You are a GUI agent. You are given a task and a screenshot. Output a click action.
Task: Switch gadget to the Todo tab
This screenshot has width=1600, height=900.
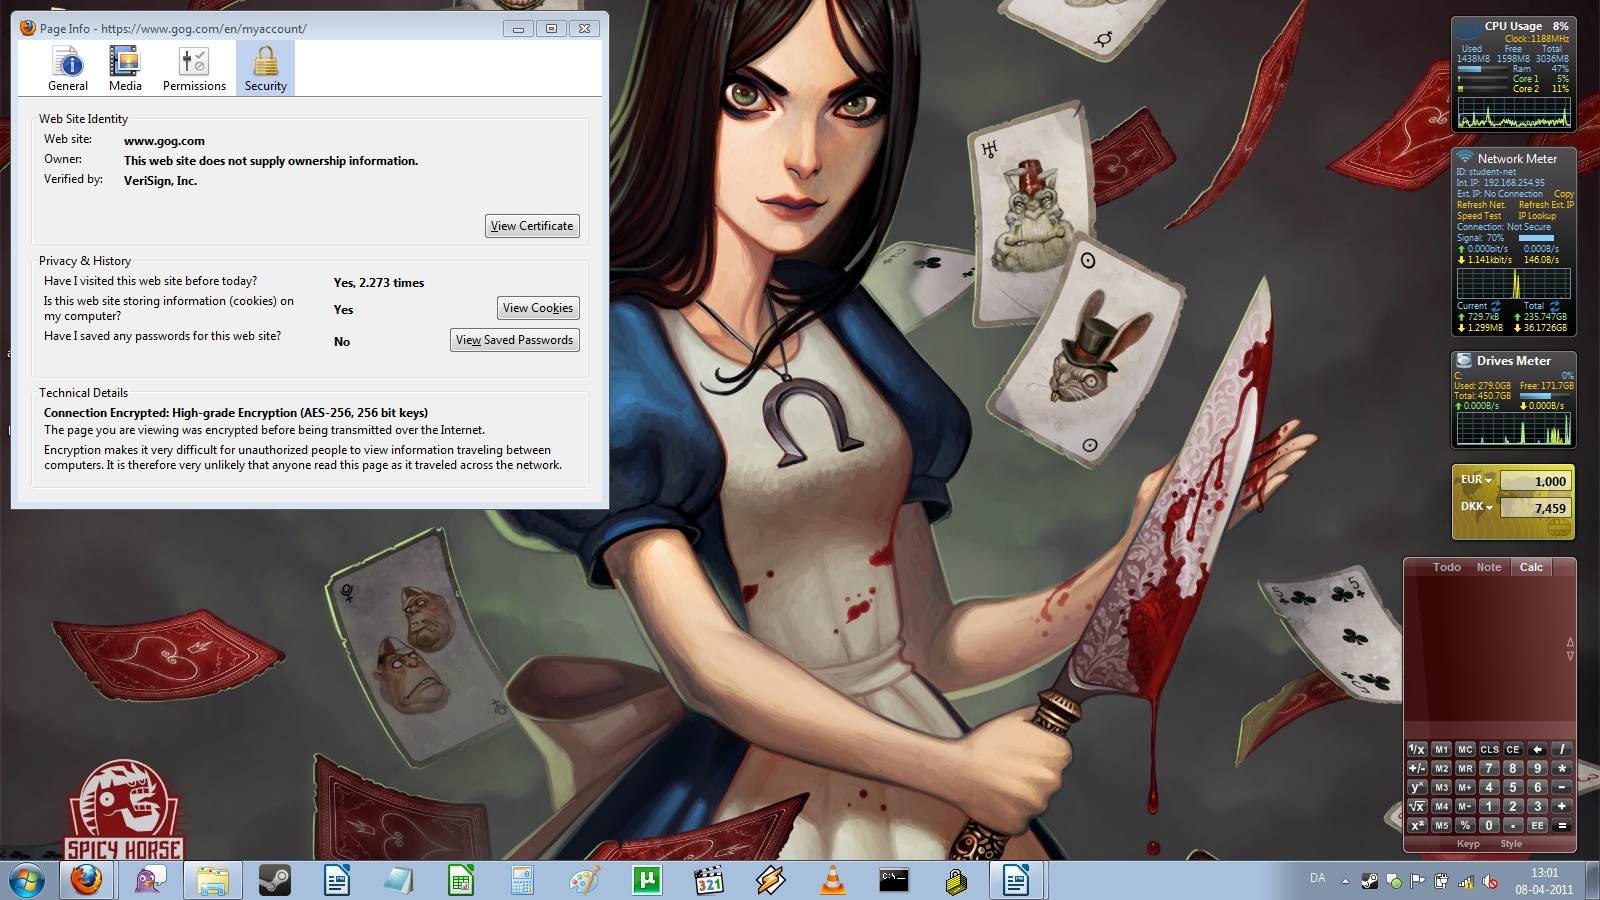tap(1446, 567)
